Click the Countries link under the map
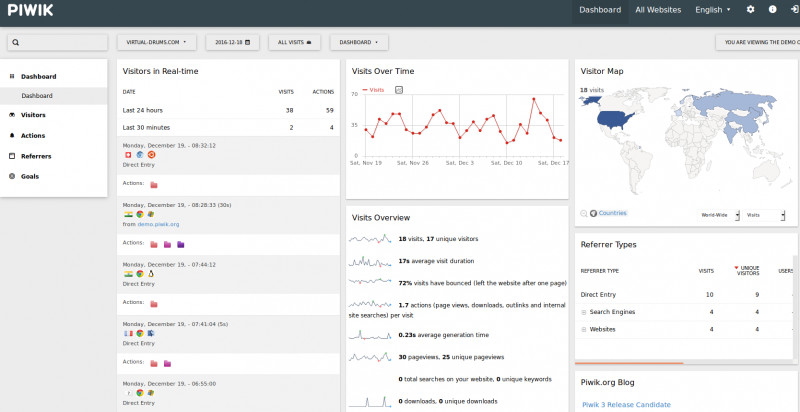This screenshot has height=412, width=800. pos(613,213)
